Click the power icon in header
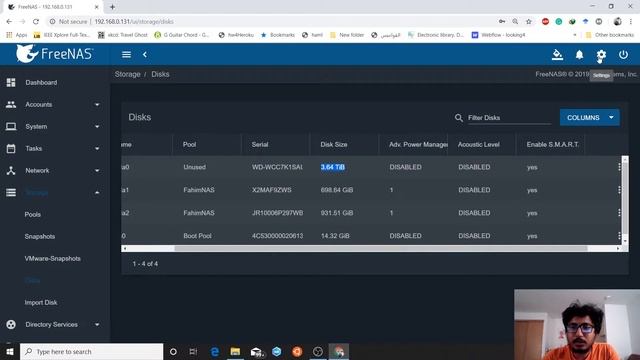This screenshot has height=360, width=640. pos(623,55)
